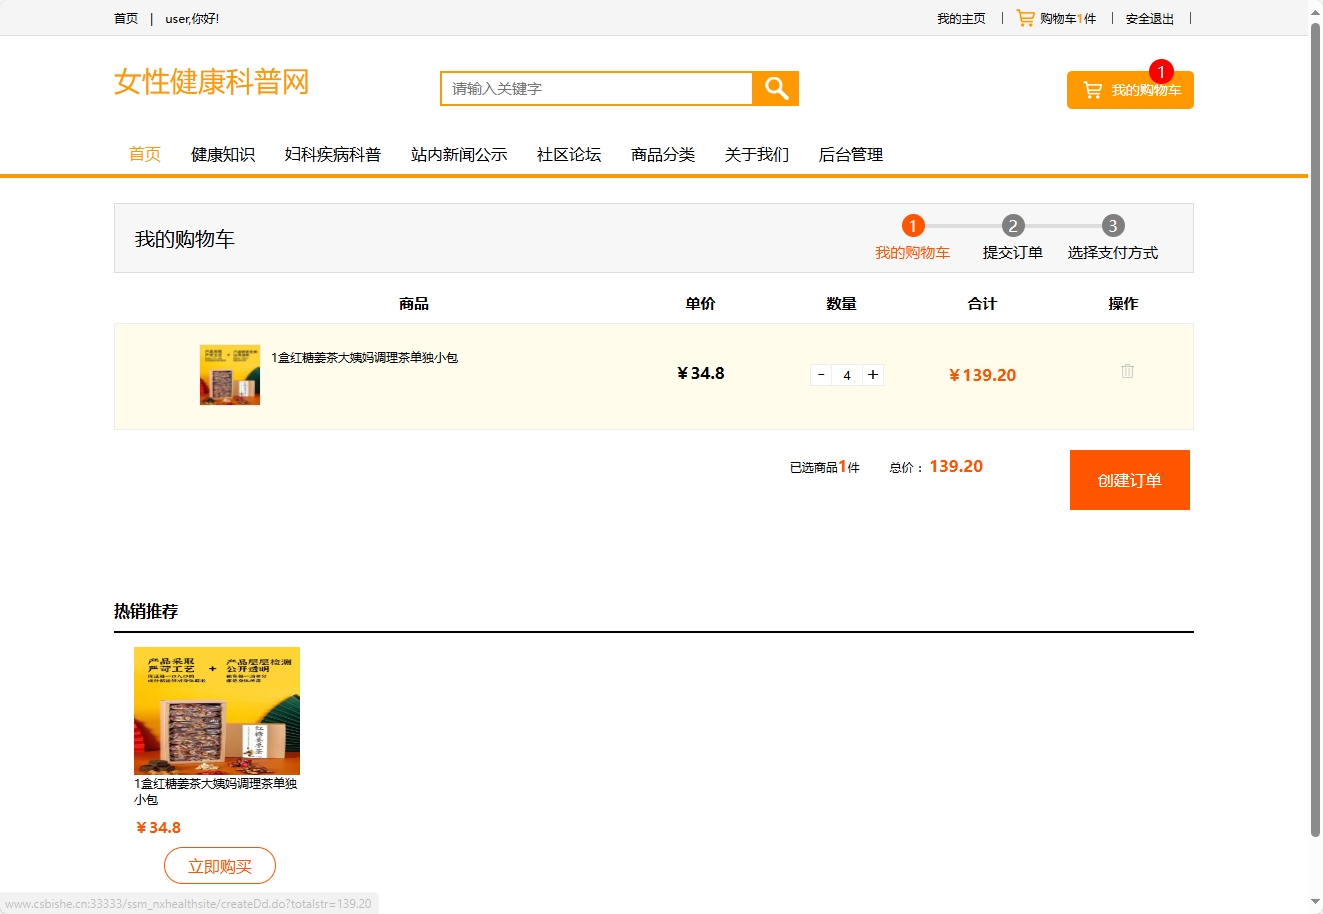Click the red badge showing 1 on cart
The width and height of the screenshot is (1323, 914).
(x=1159, y=71)
